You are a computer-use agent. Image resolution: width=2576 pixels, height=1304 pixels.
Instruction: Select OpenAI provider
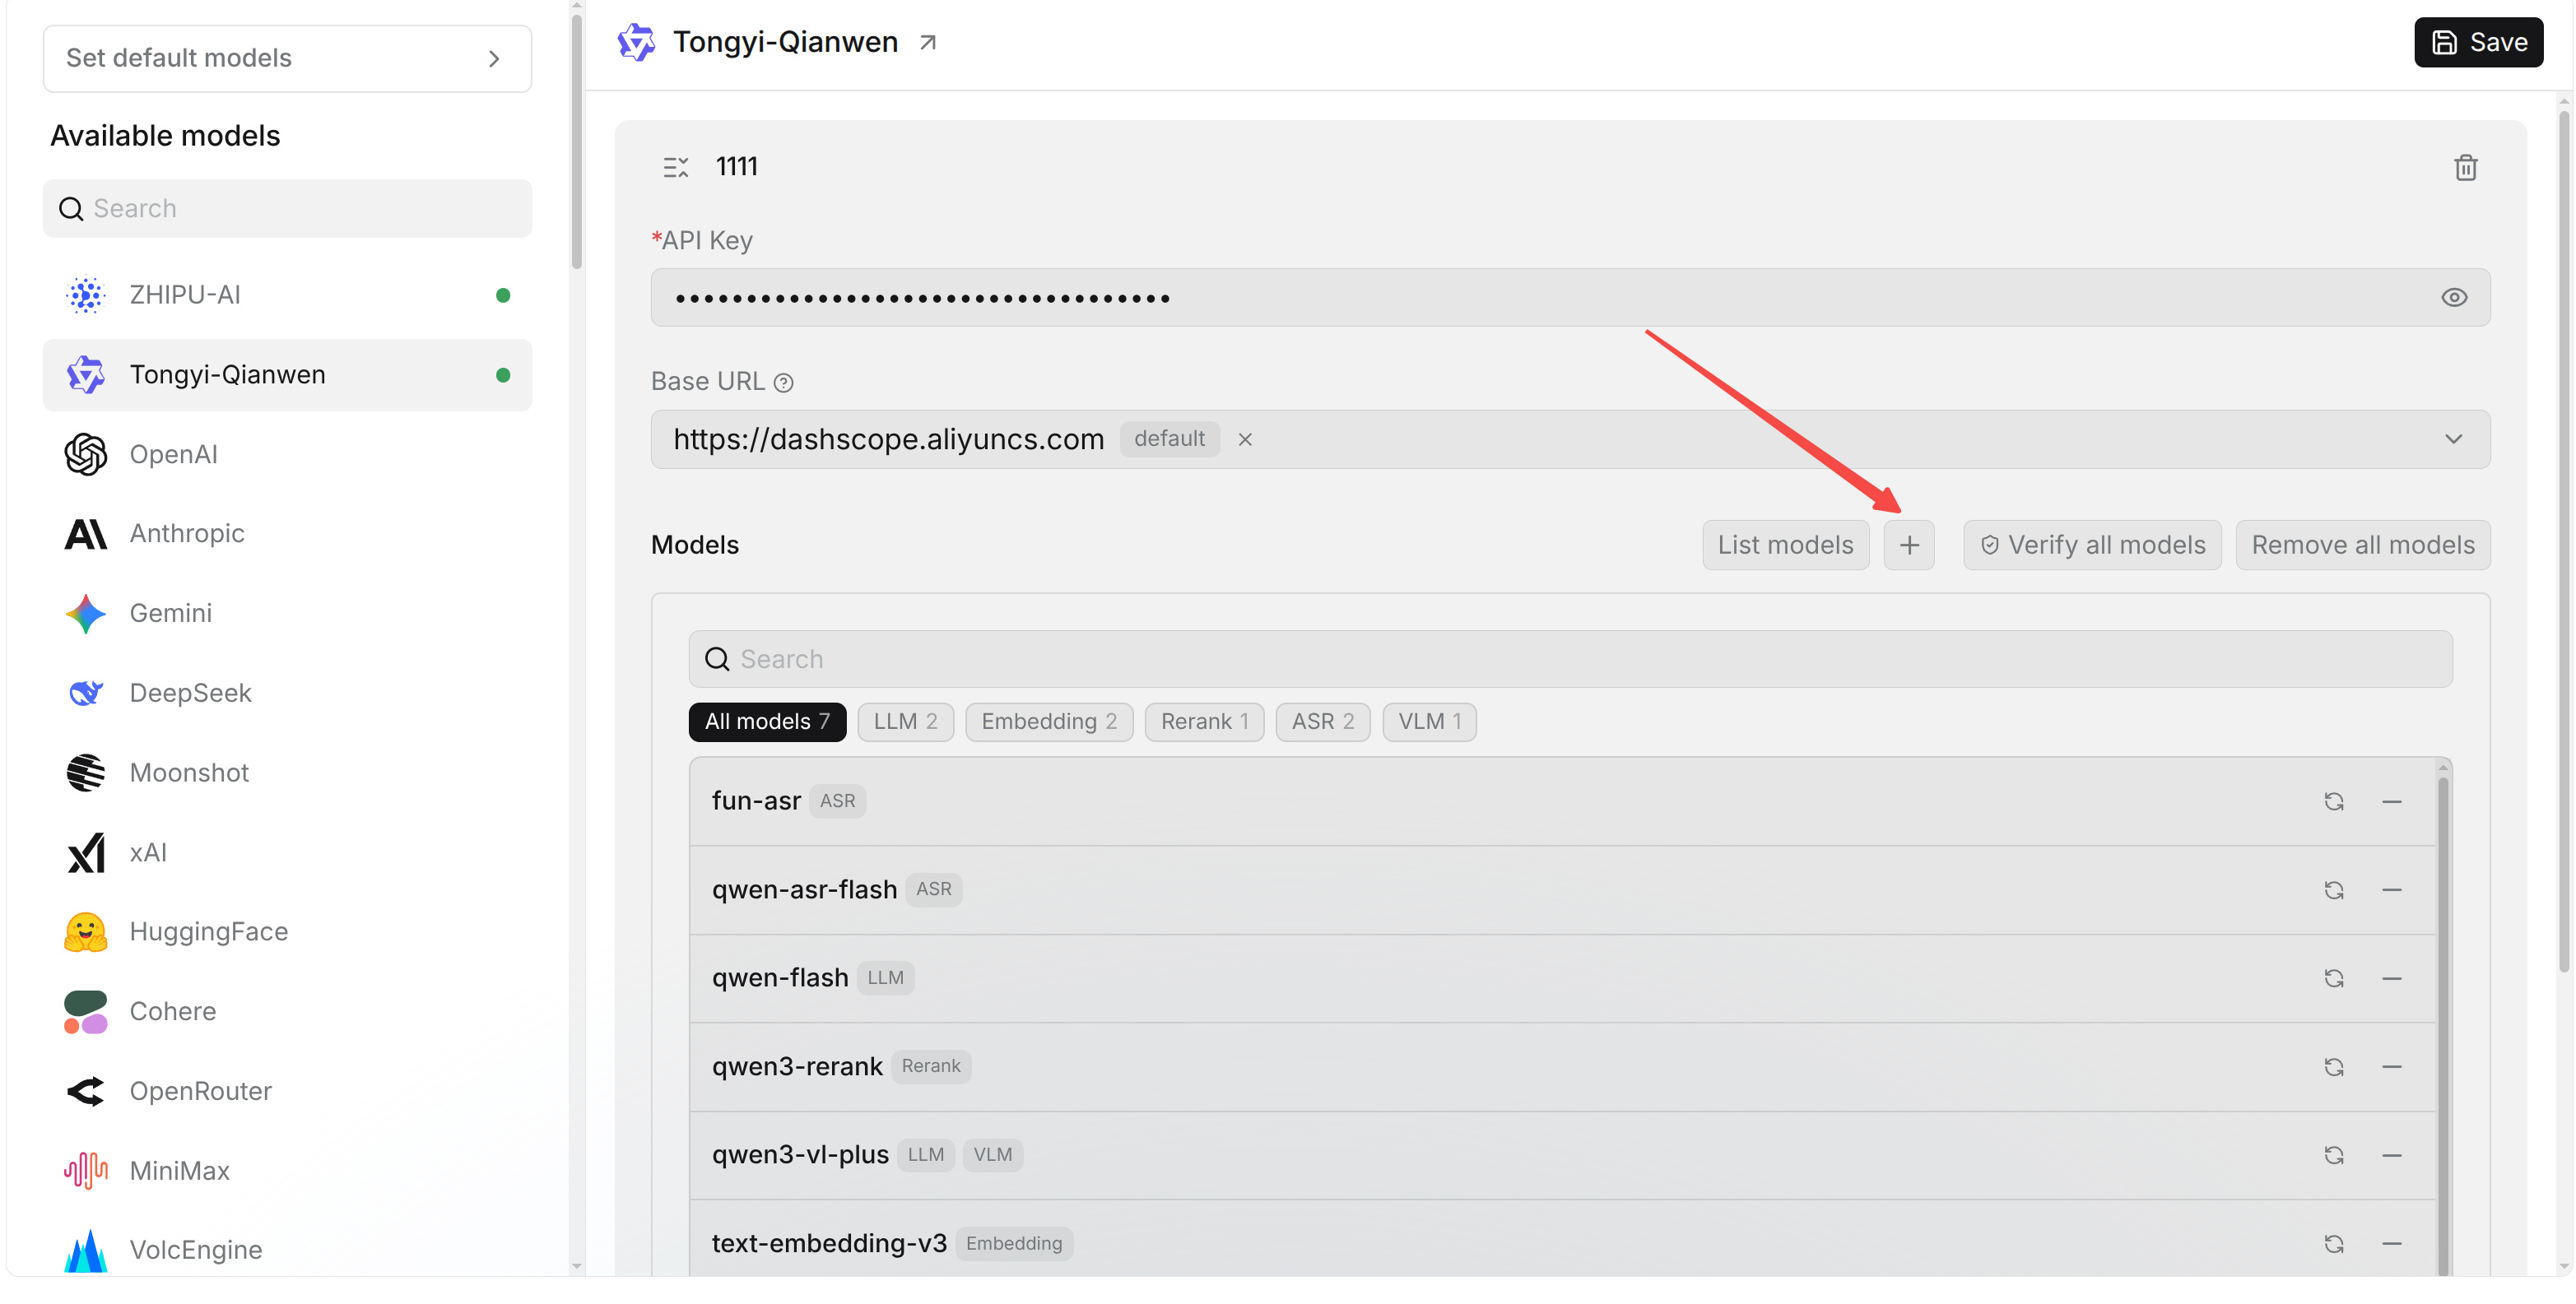[287, 455]
